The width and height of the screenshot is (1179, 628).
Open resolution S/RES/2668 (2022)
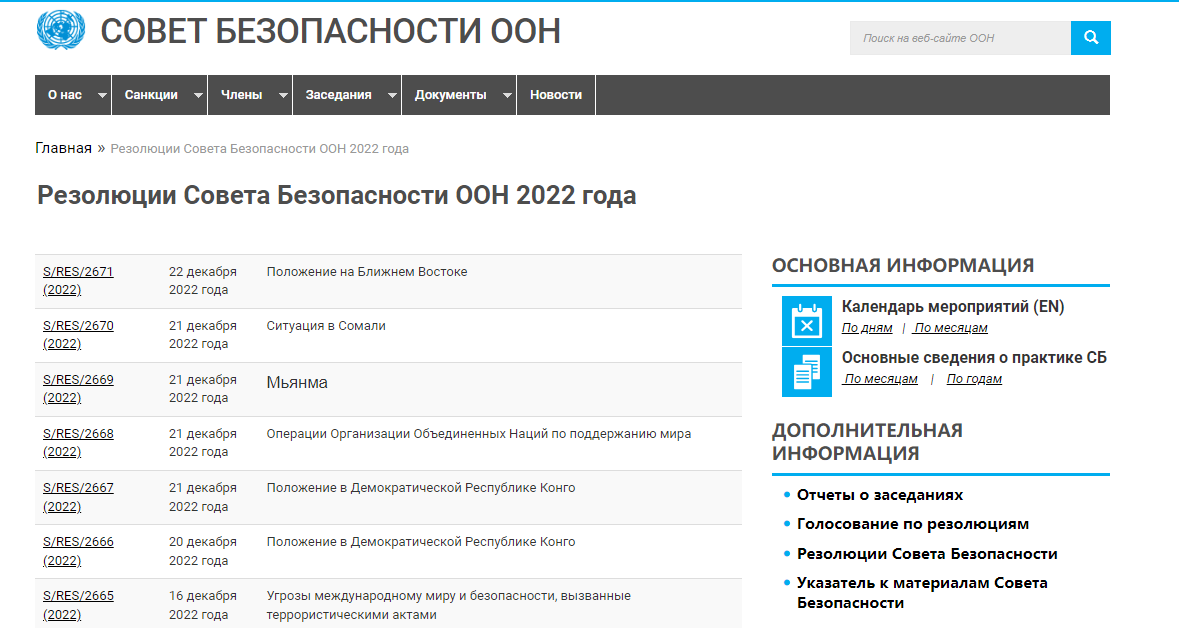tap(78, 443)
